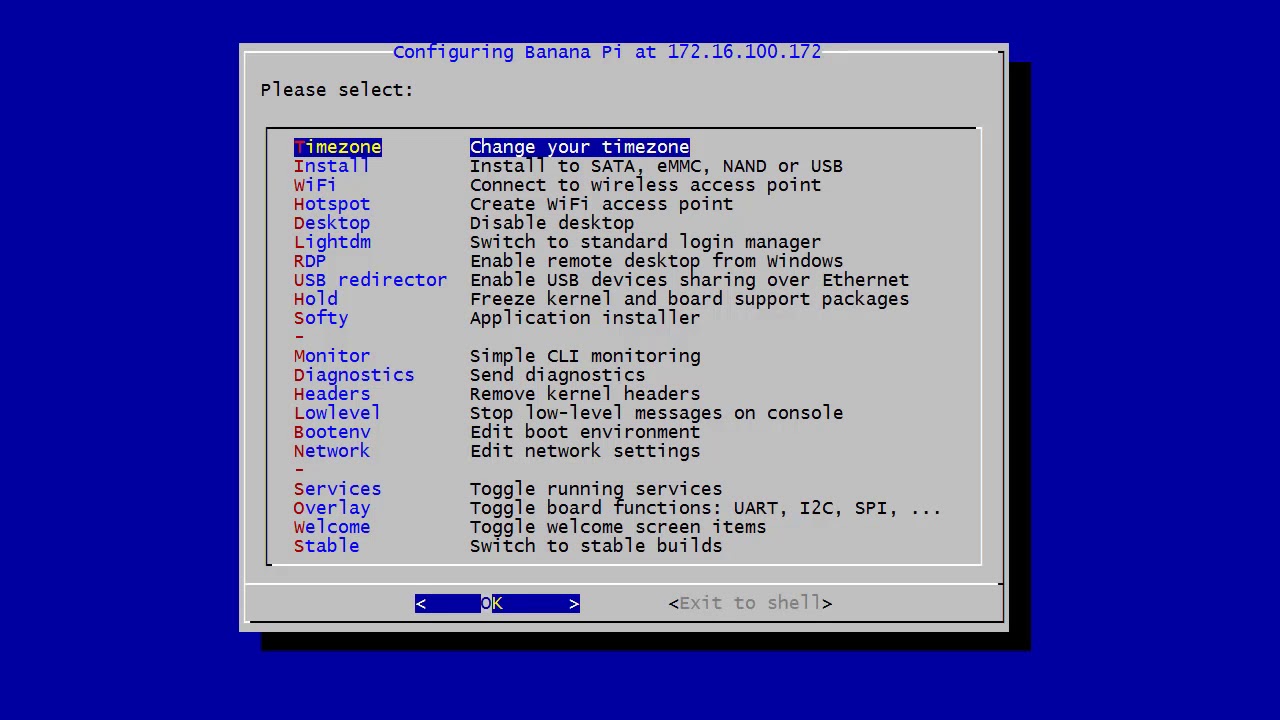Click 'Enable USB devices sharing over Ethernet' text

coord(689,280)
